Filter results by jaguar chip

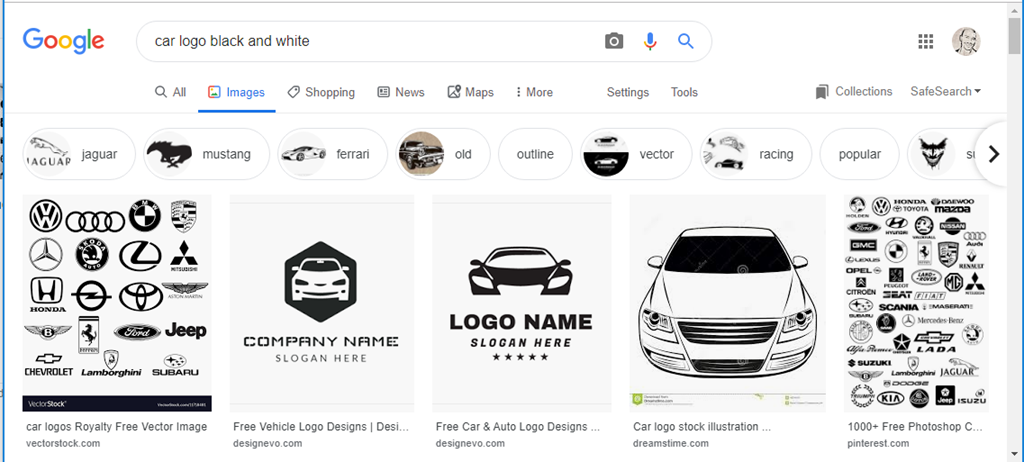[x=76, y=154]
